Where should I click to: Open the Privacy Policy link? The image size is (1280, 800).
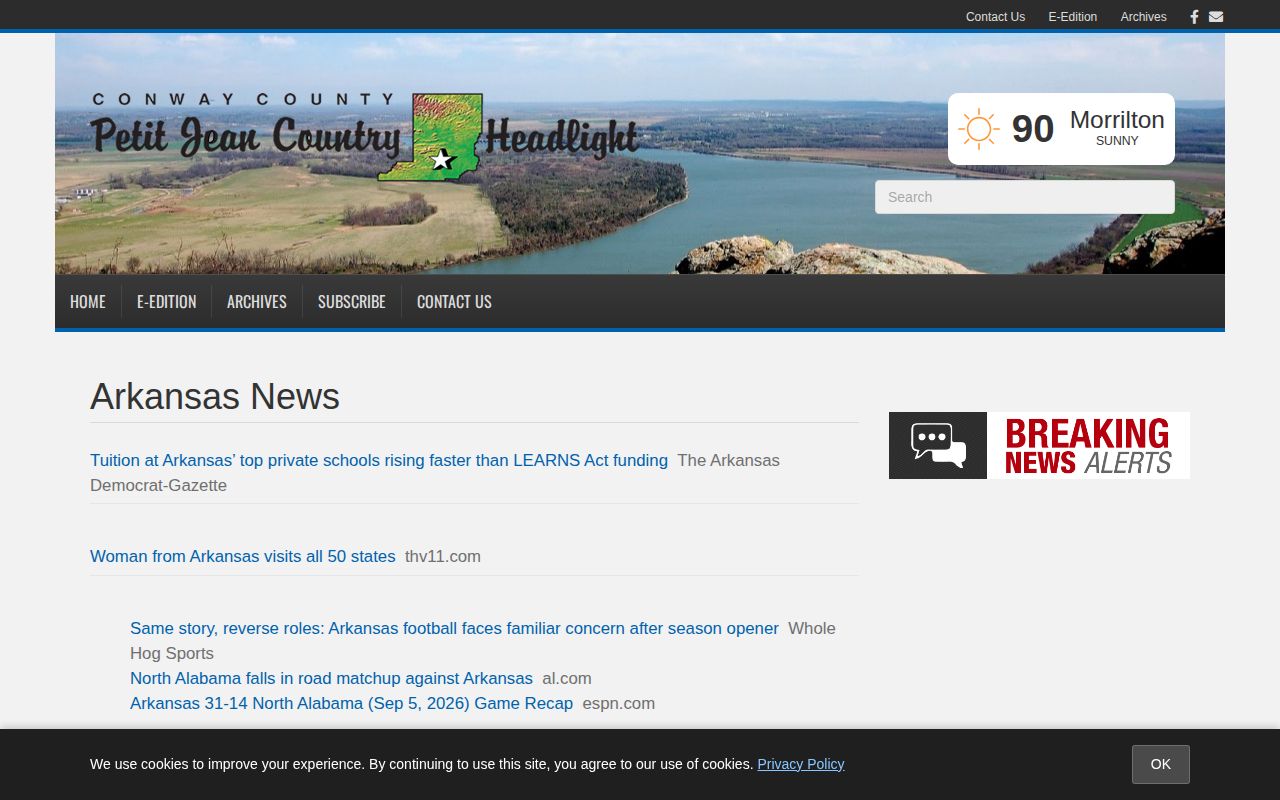(801, 764)
